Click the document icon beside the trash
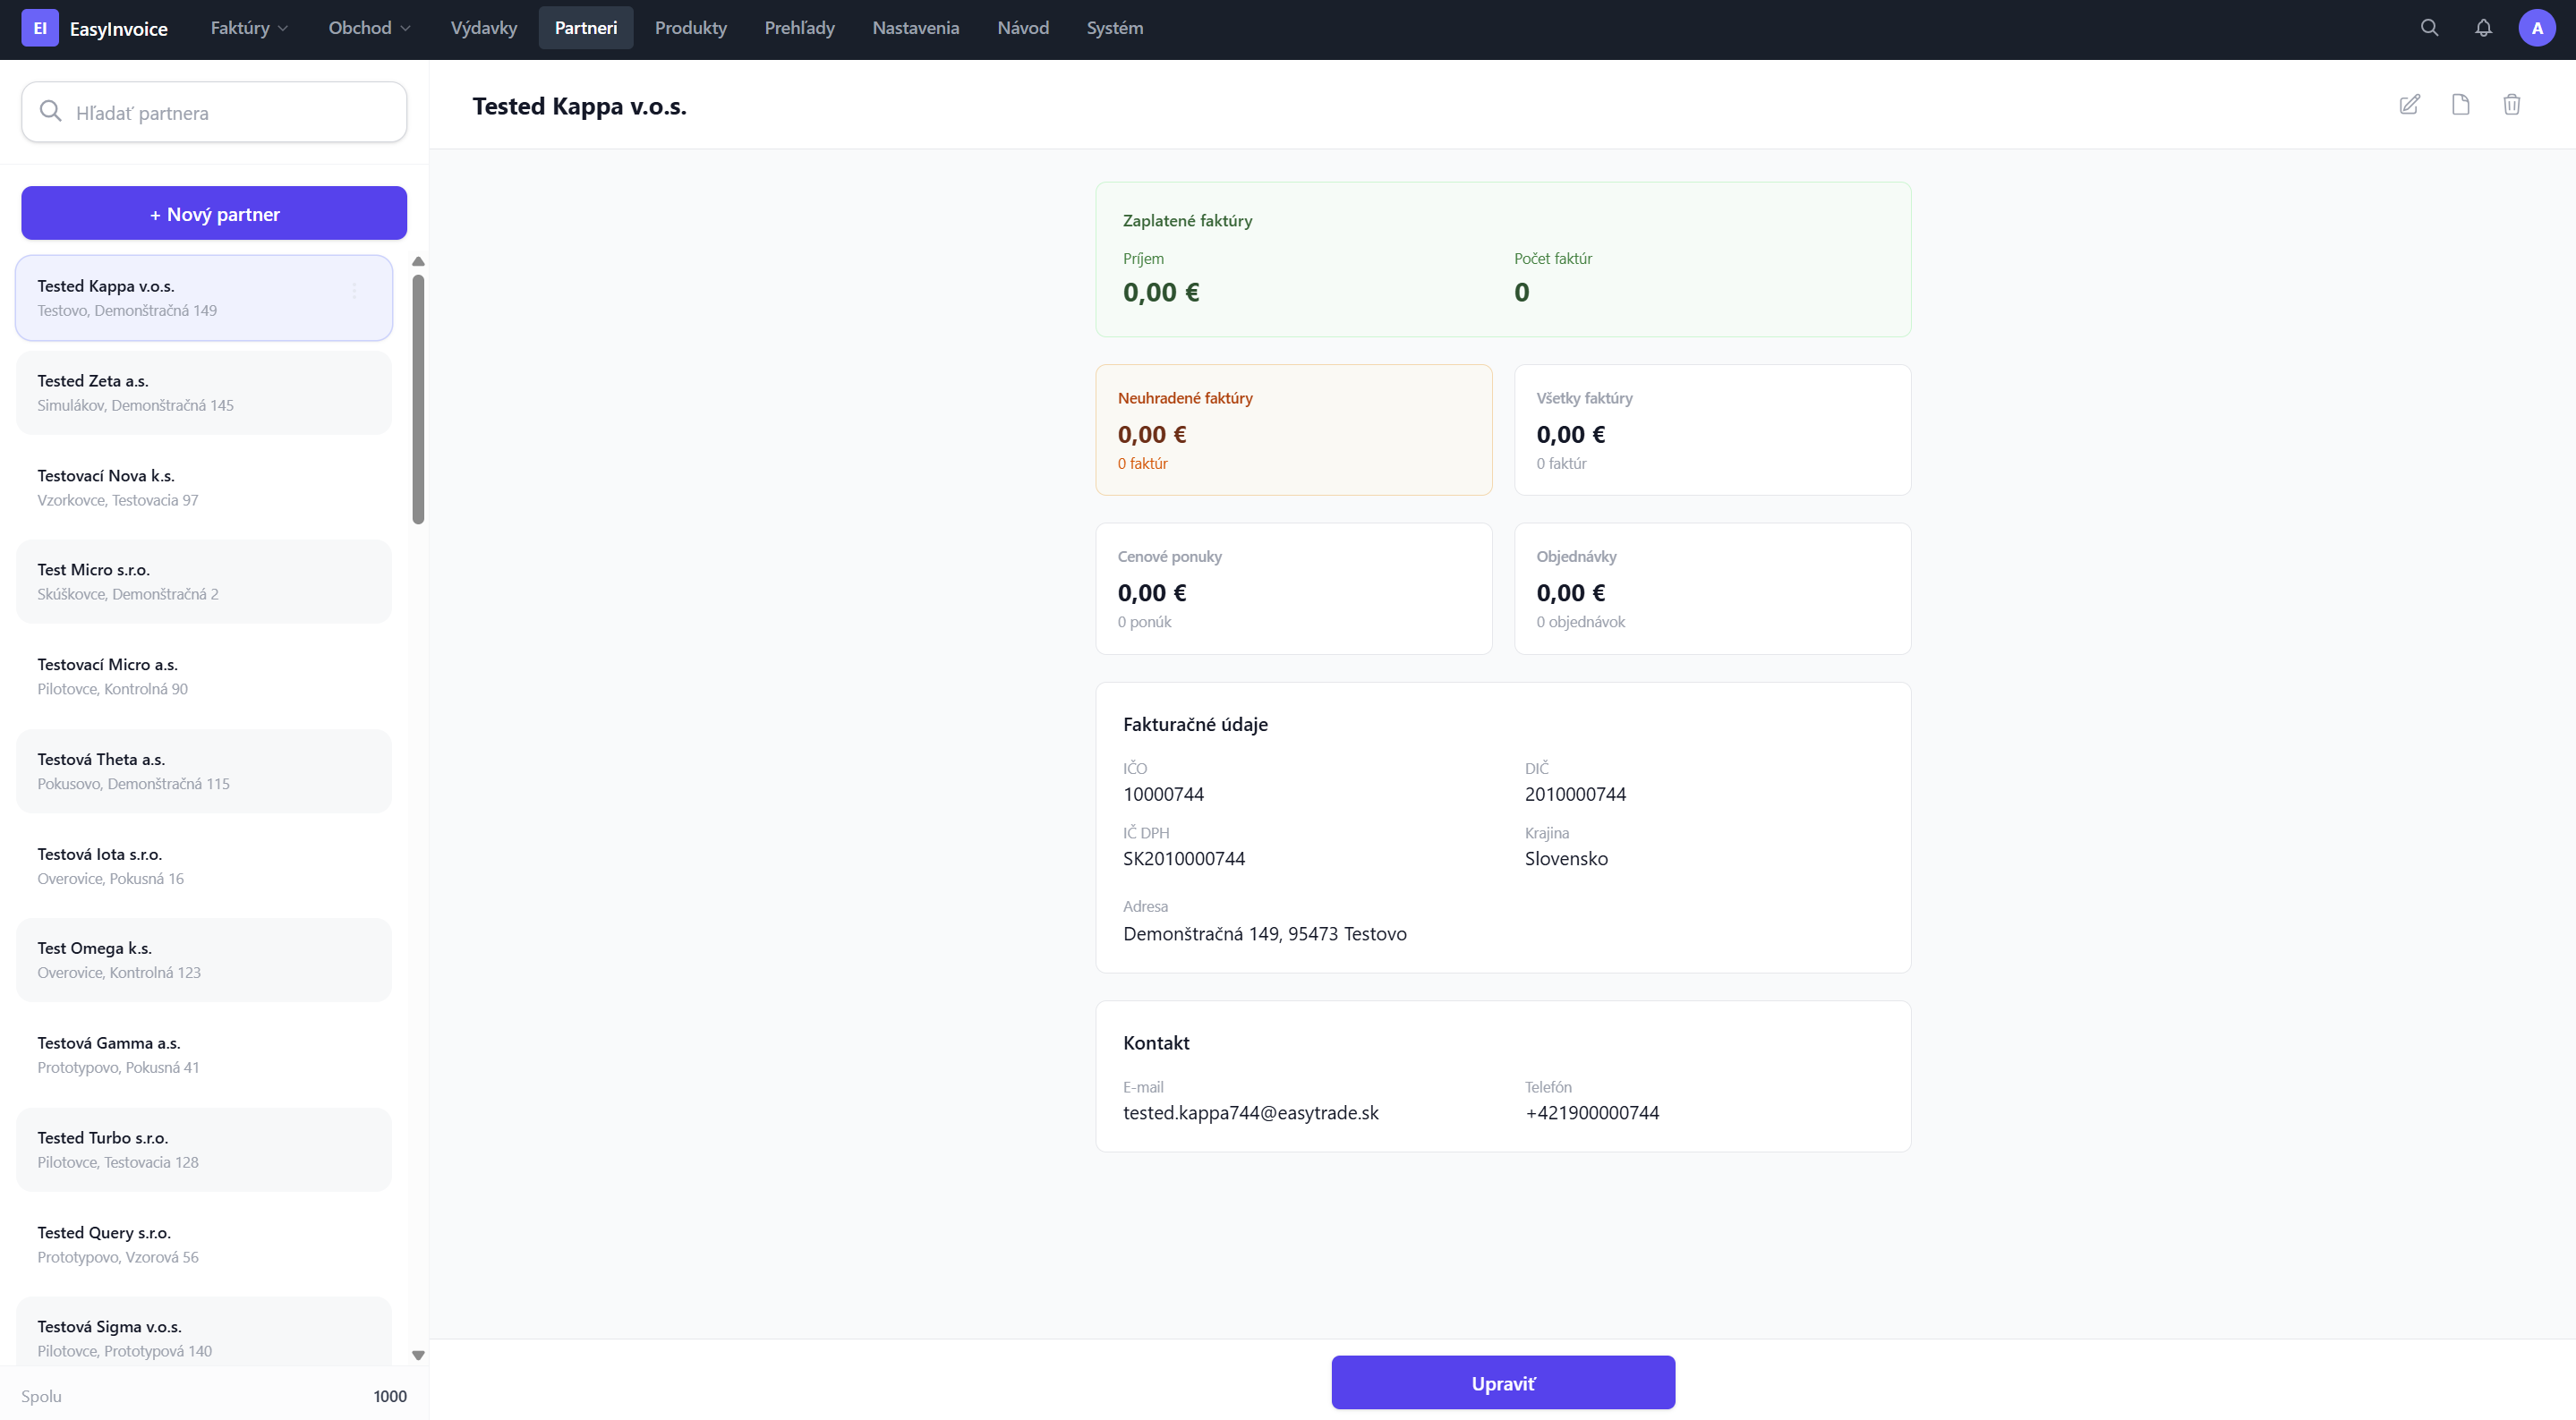Viewport: 2576px width, 1420px height. point(2460,105)
